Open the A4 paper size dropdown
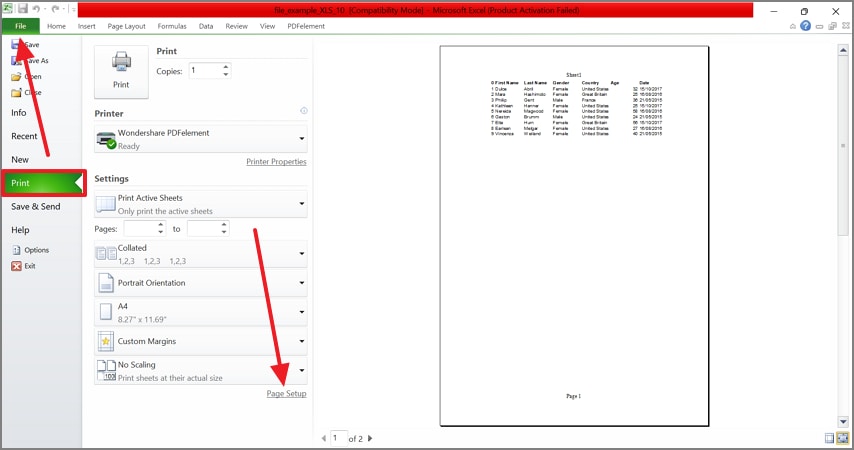The height and width of the screenshot is (450, 854). coord(201,312)
